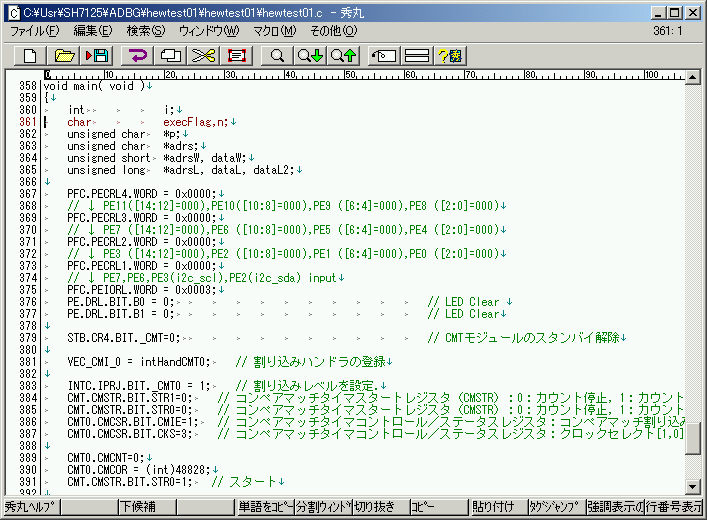
Task: Click the search downward green arrow icon
Action: point(310,54)
